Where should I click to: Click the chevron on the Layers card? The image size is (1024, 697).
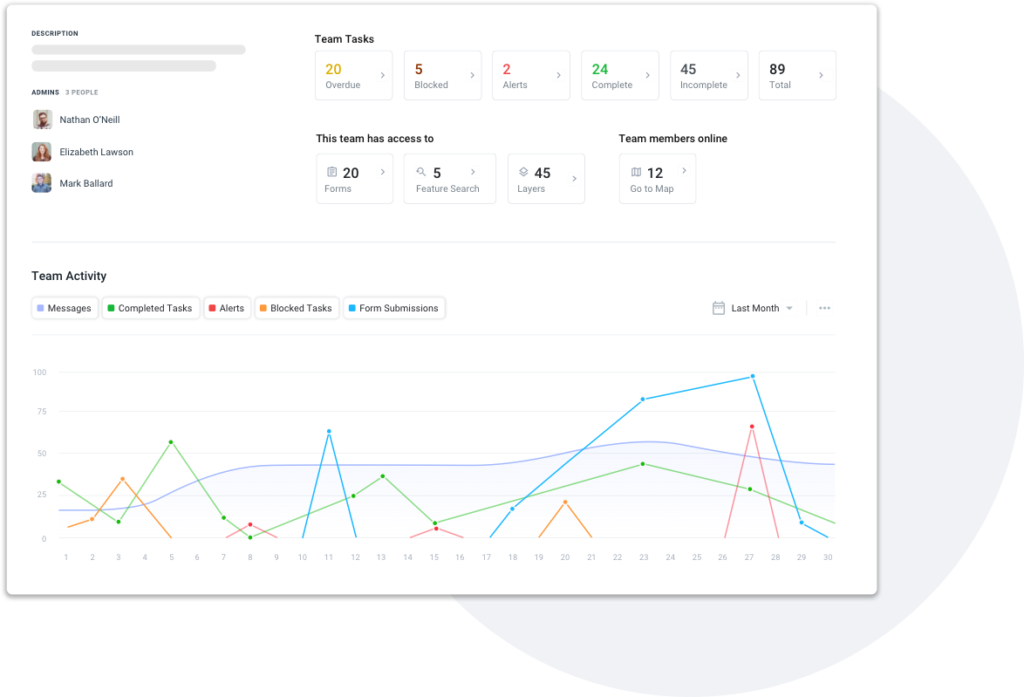click(574, 178)
